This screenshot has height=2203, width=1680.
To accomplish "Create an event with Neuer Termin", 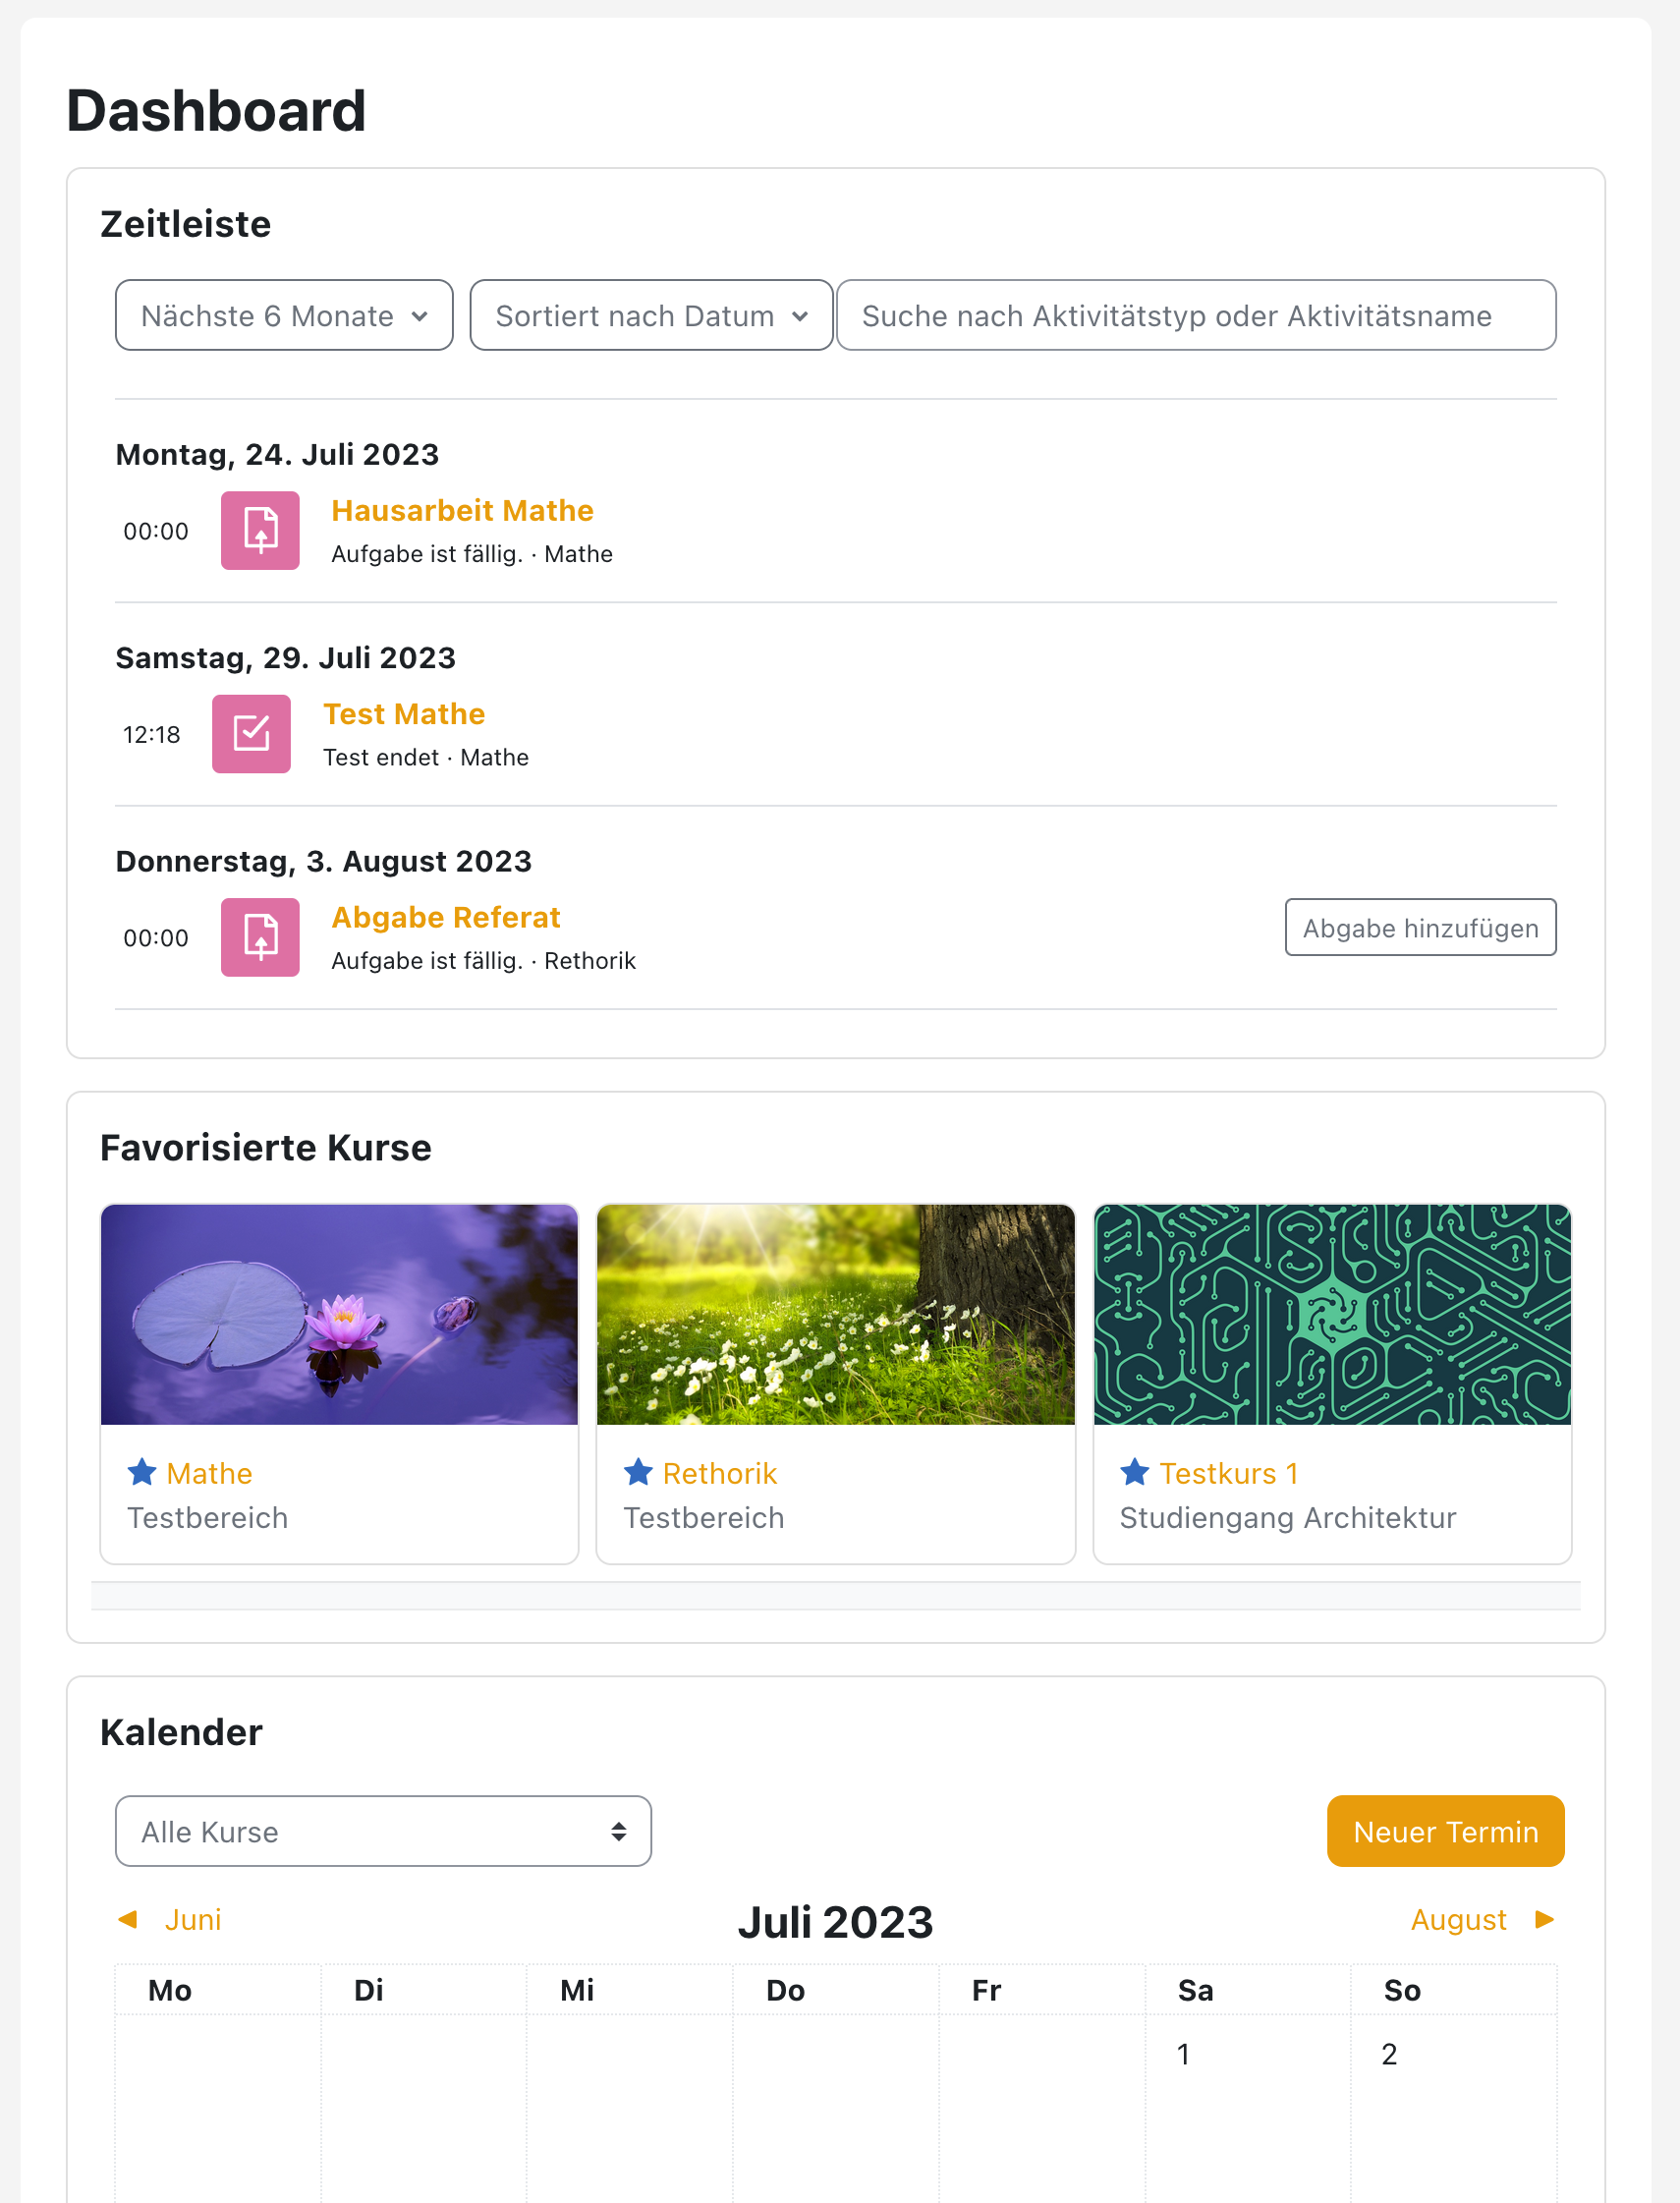I will click(1445, 1831).
